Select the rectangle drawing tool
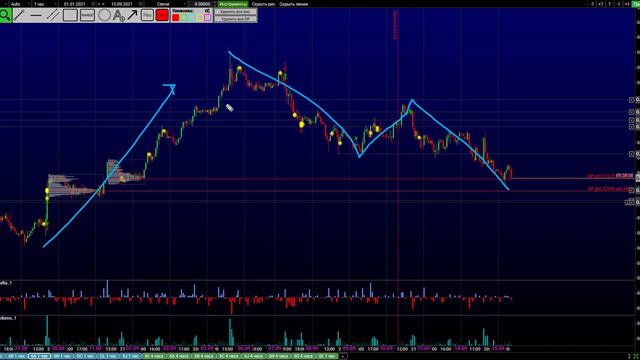Viewport: 640px width, 360px height. (x=70, y=15)
